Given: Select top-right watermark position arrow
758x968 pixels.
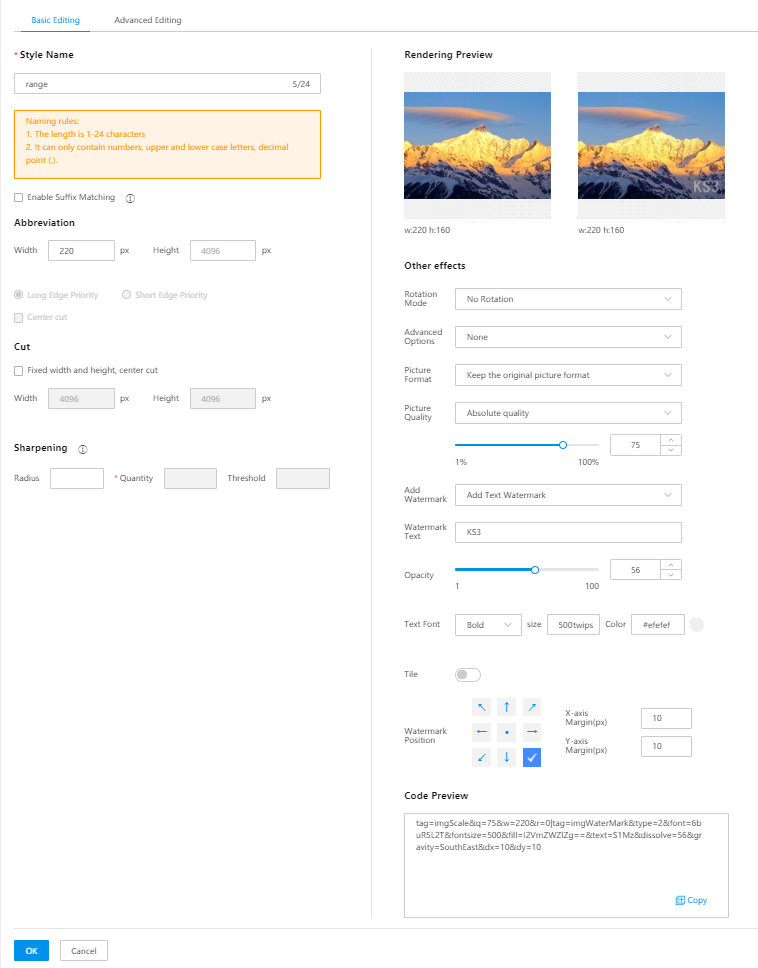Looking at the screenshot, I should click(531, 707).
